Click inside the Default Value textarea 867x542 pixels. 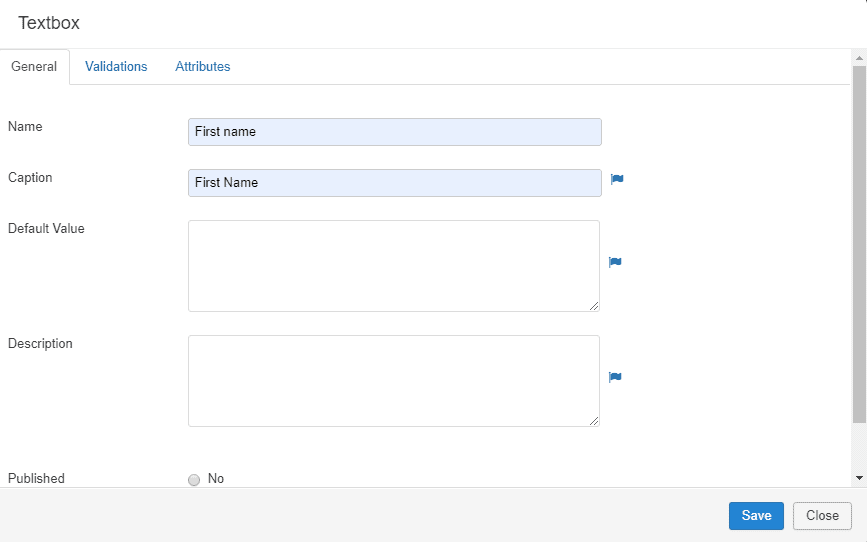394,265
